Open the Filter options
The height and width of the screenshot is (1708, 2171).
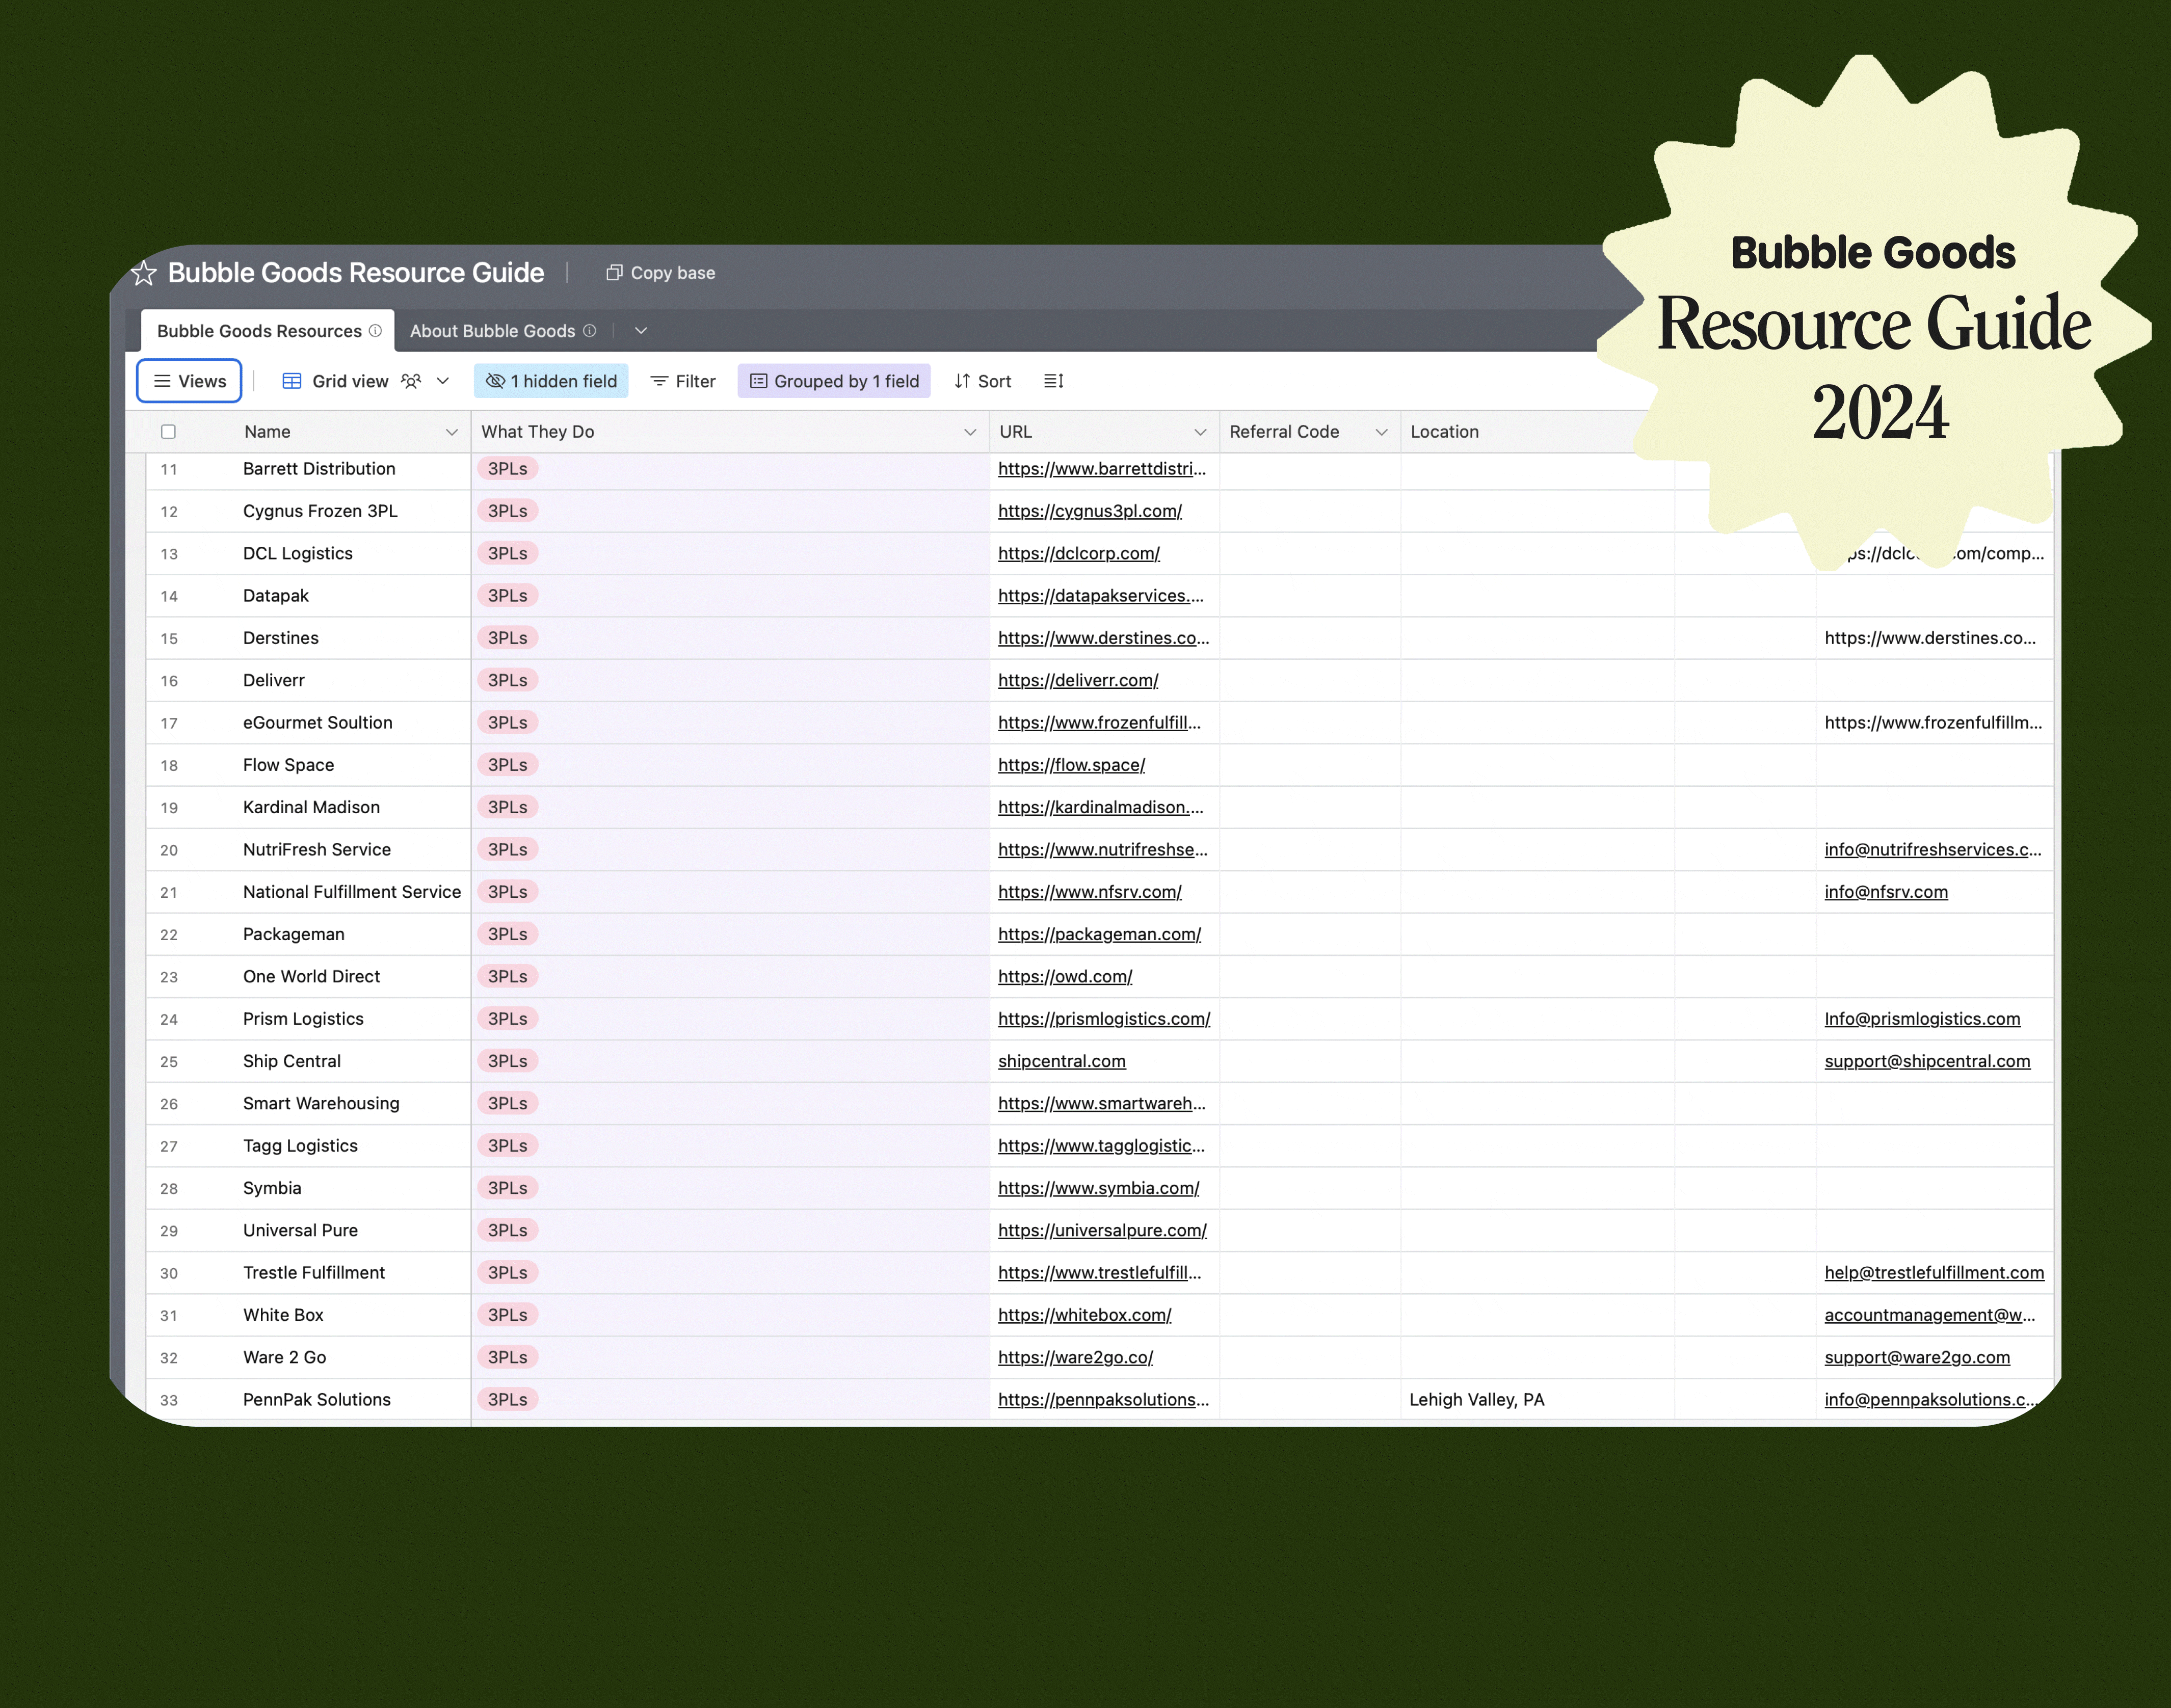pyautogui.click(x=683, y=381)
